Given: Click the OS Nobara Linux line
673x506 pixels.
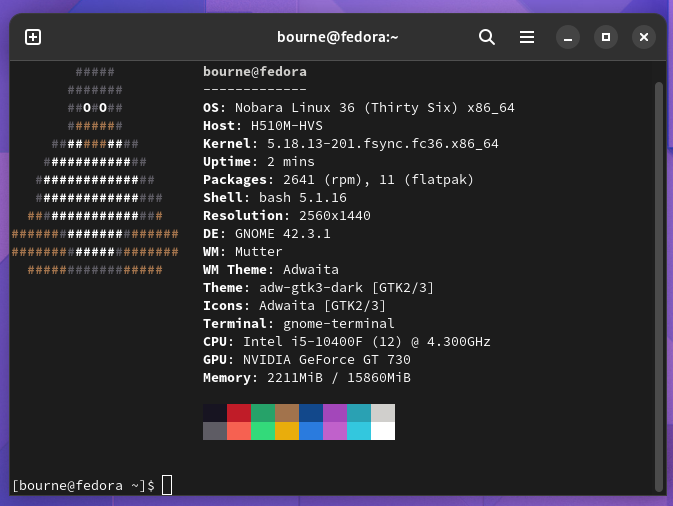Looking at the screenshot, I should (x=359, y=108).
